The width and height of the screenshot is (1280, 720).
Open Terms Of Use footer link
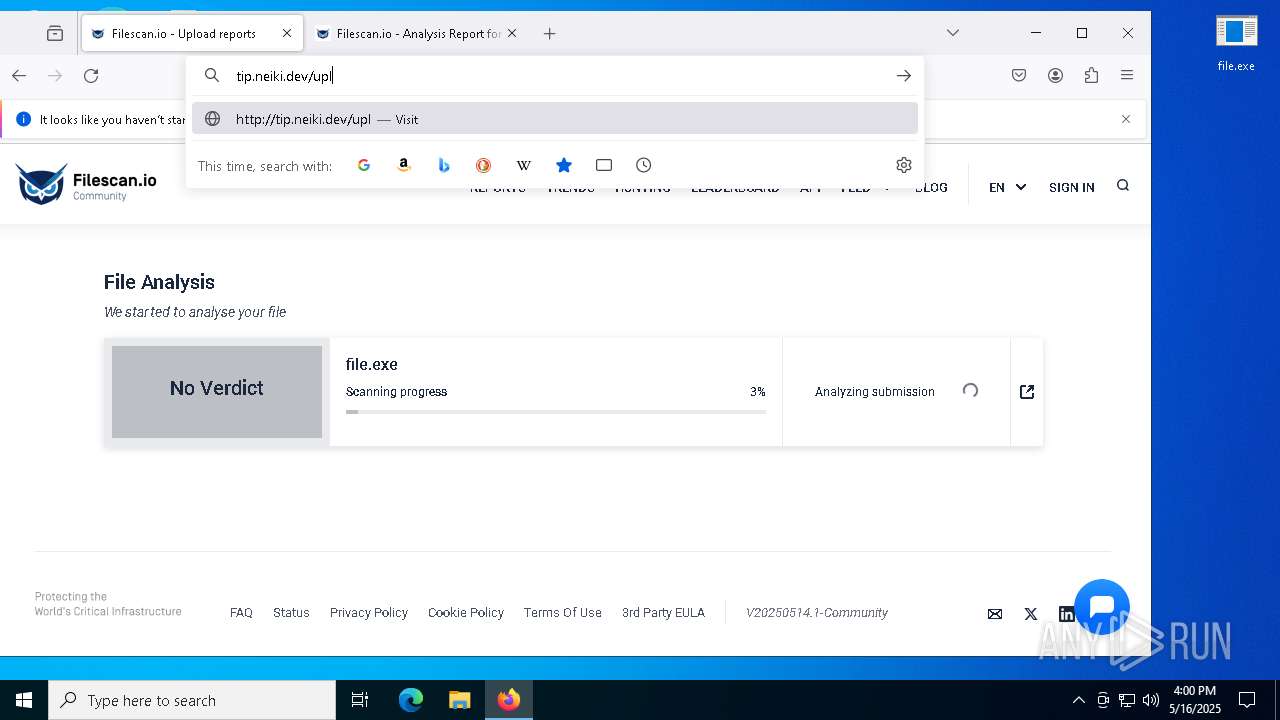tap(563, 613)
